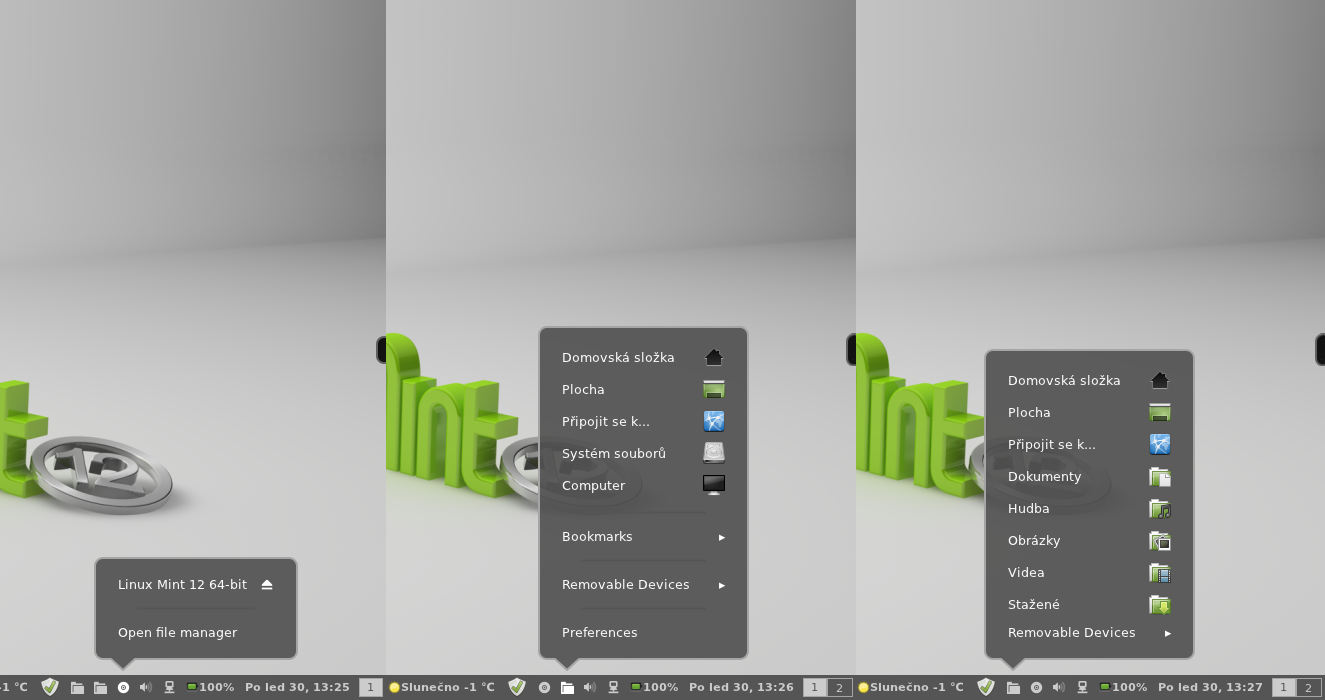This screenshot has width=1325, height=700.
Task: Click the disc applet icon in the 13:27 panel
Action: [1036, 687]
